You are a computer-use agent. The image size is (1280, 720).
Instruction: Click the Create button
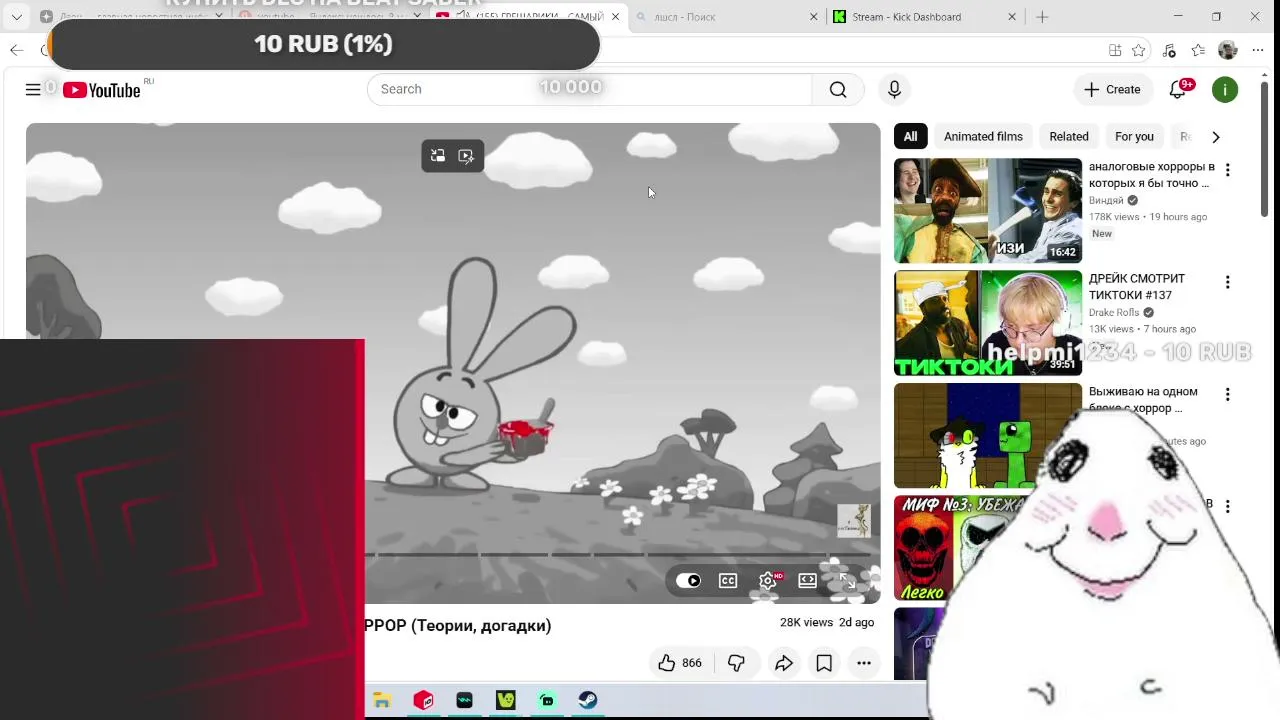pyautogui.click(x=1112, y=90)
